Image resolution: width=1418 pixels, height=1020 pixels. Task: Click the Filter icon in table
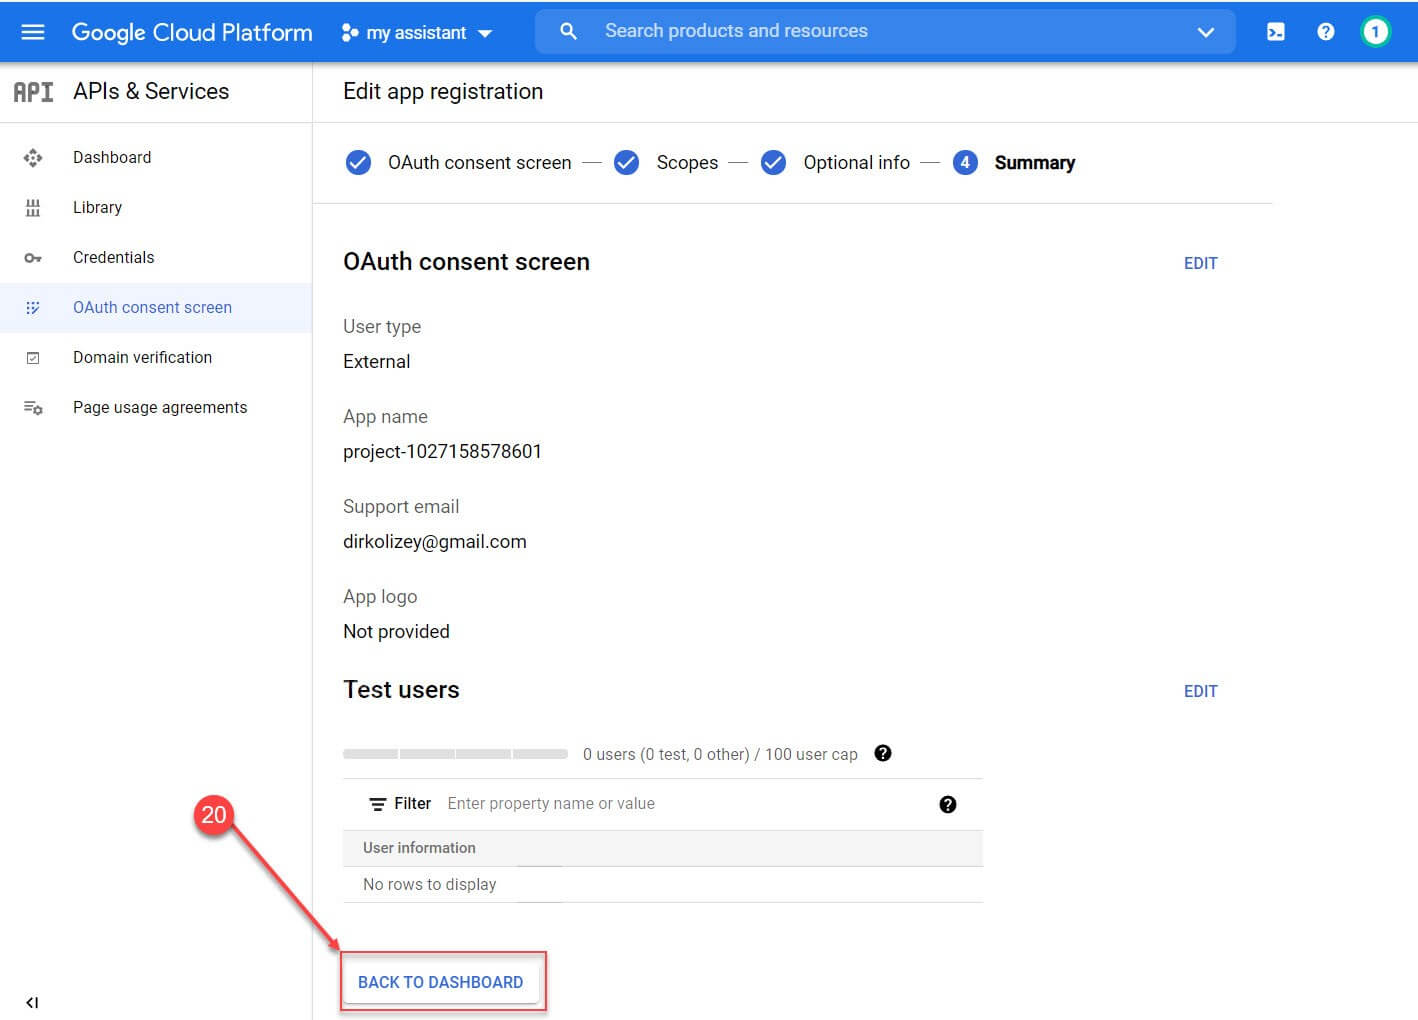(377, 804)
